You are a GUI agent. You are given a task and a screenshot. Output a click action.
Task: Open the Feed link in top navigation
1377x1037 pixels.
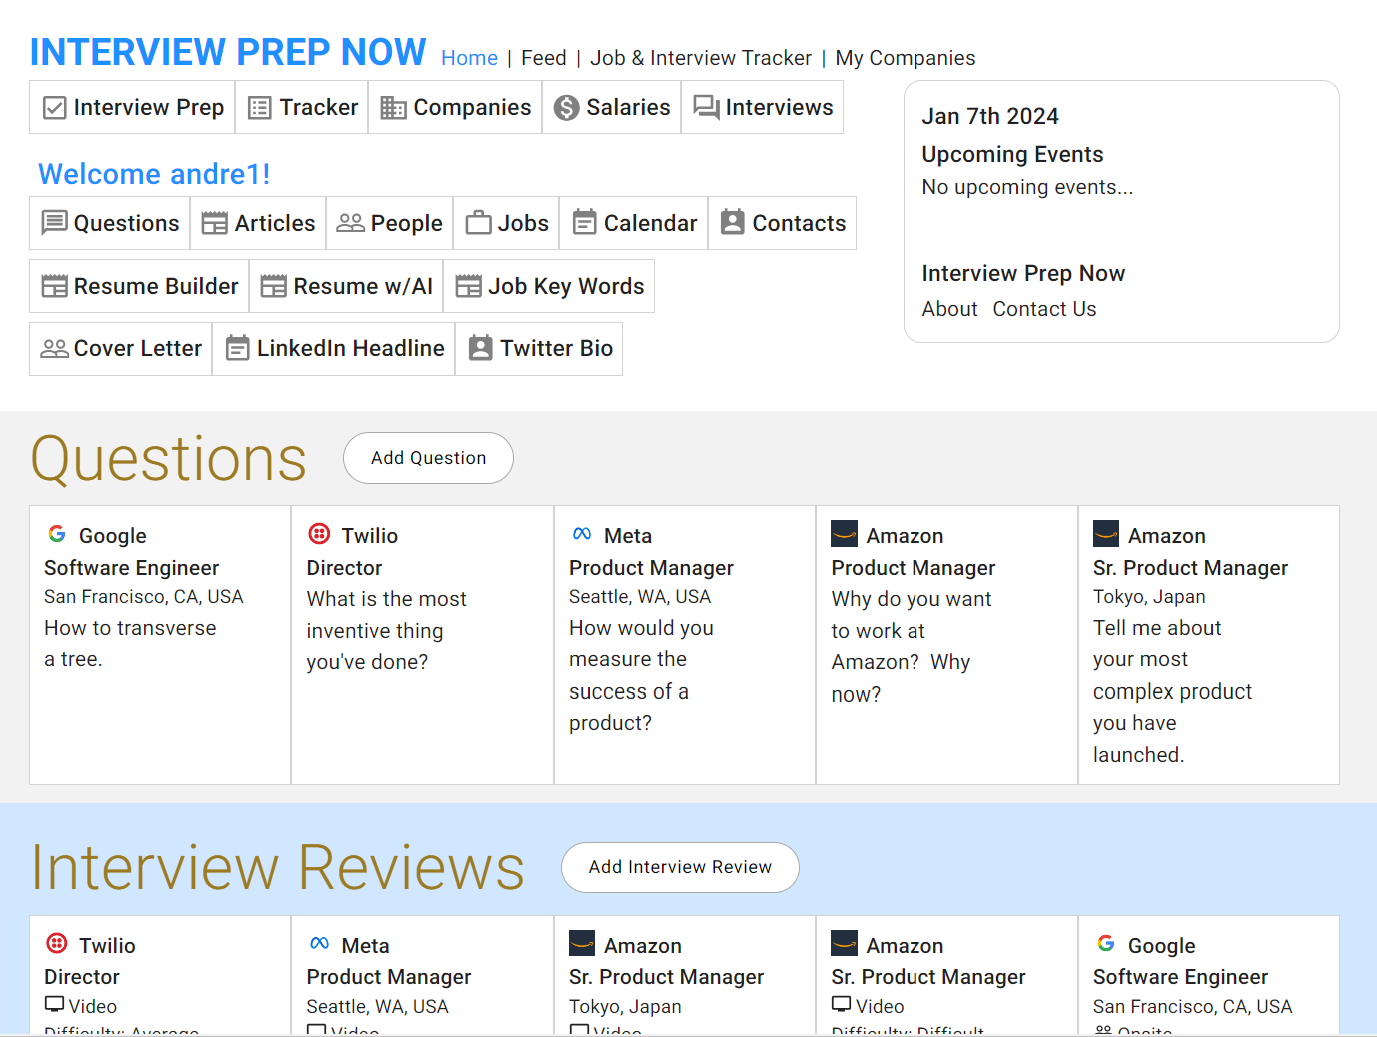pos(544,58)
